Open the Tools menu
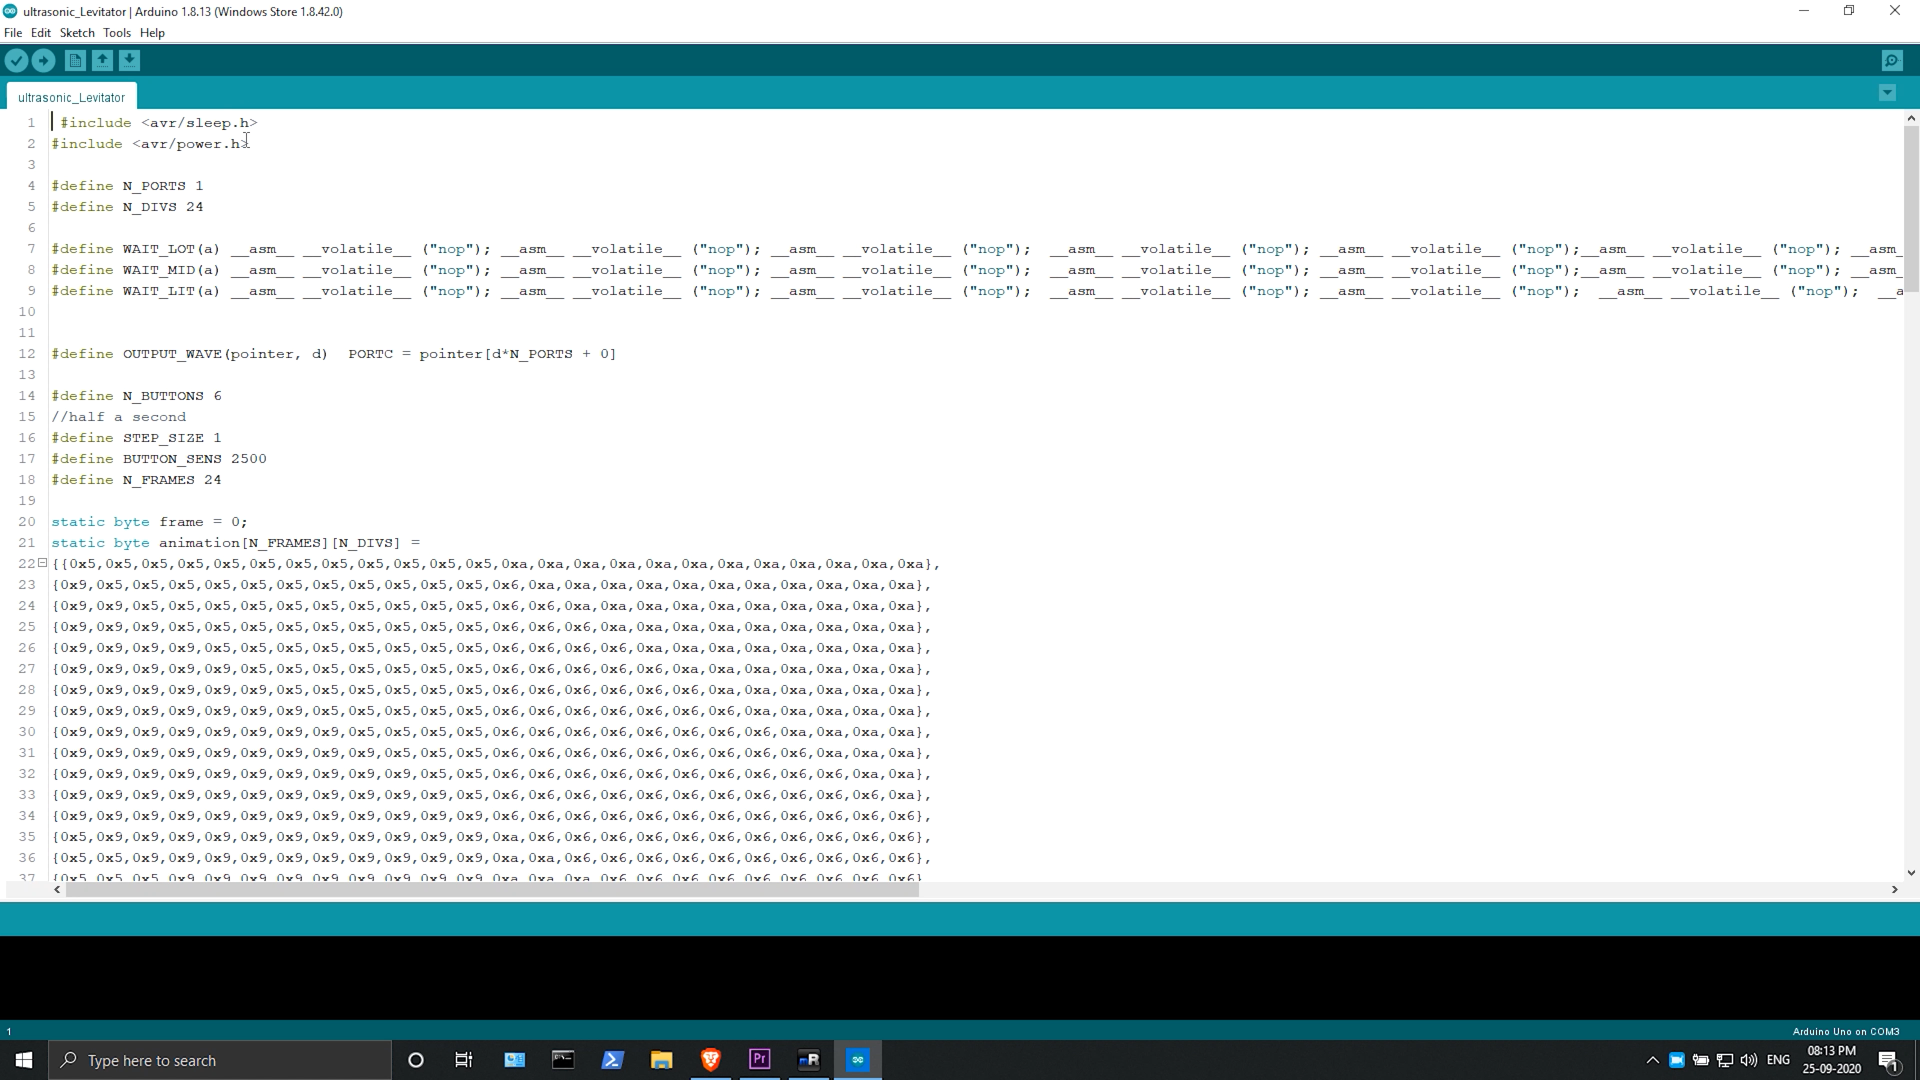 click(x=116, y=33)
